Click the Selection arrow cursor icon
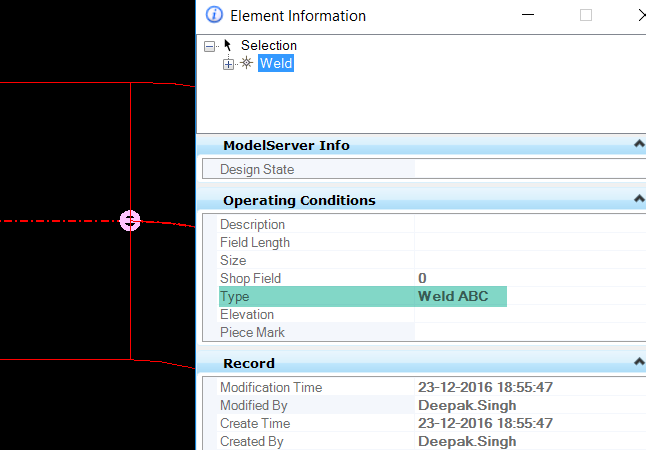 pos(228,45)
